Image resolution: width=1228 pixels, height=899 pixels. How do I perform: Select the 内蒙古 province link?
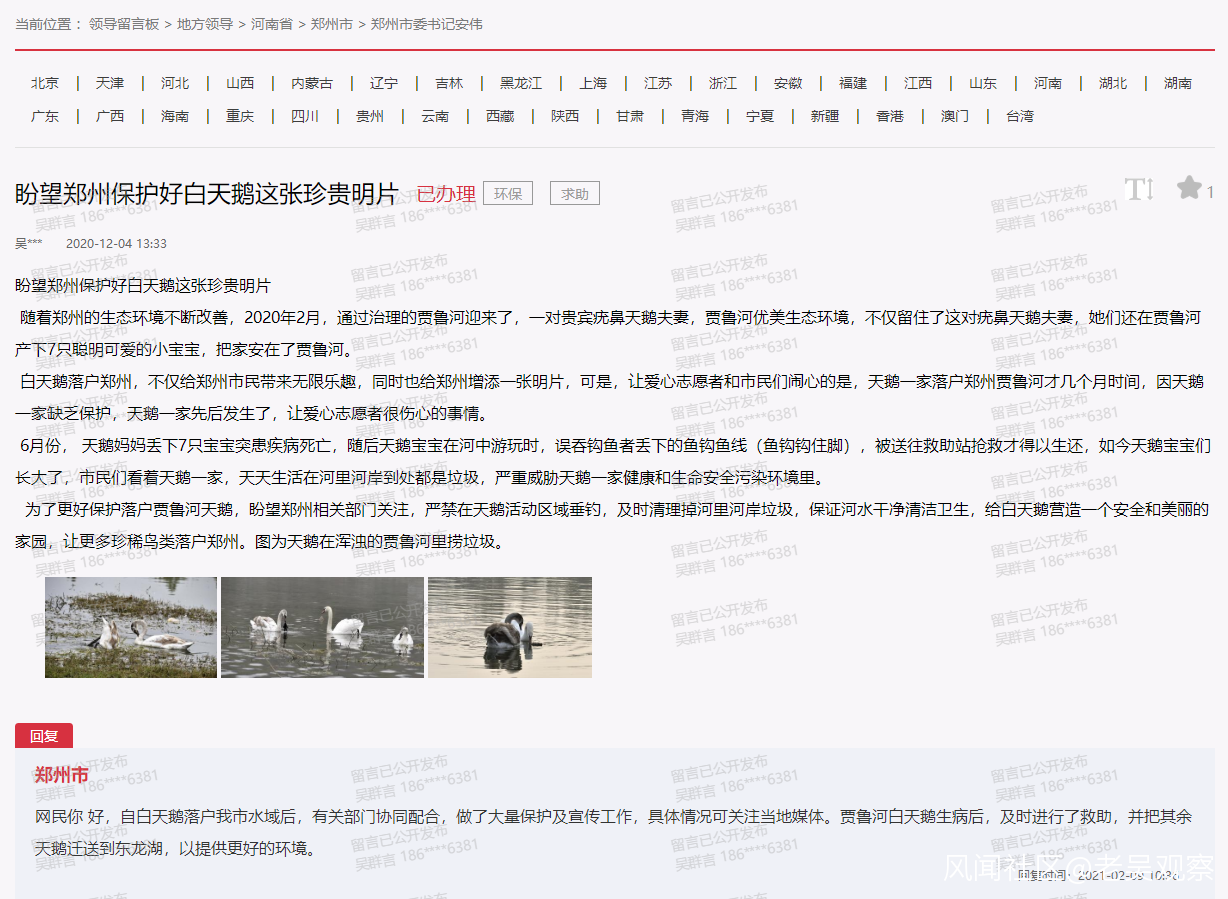pyautogui.click(x=312, y=83)
